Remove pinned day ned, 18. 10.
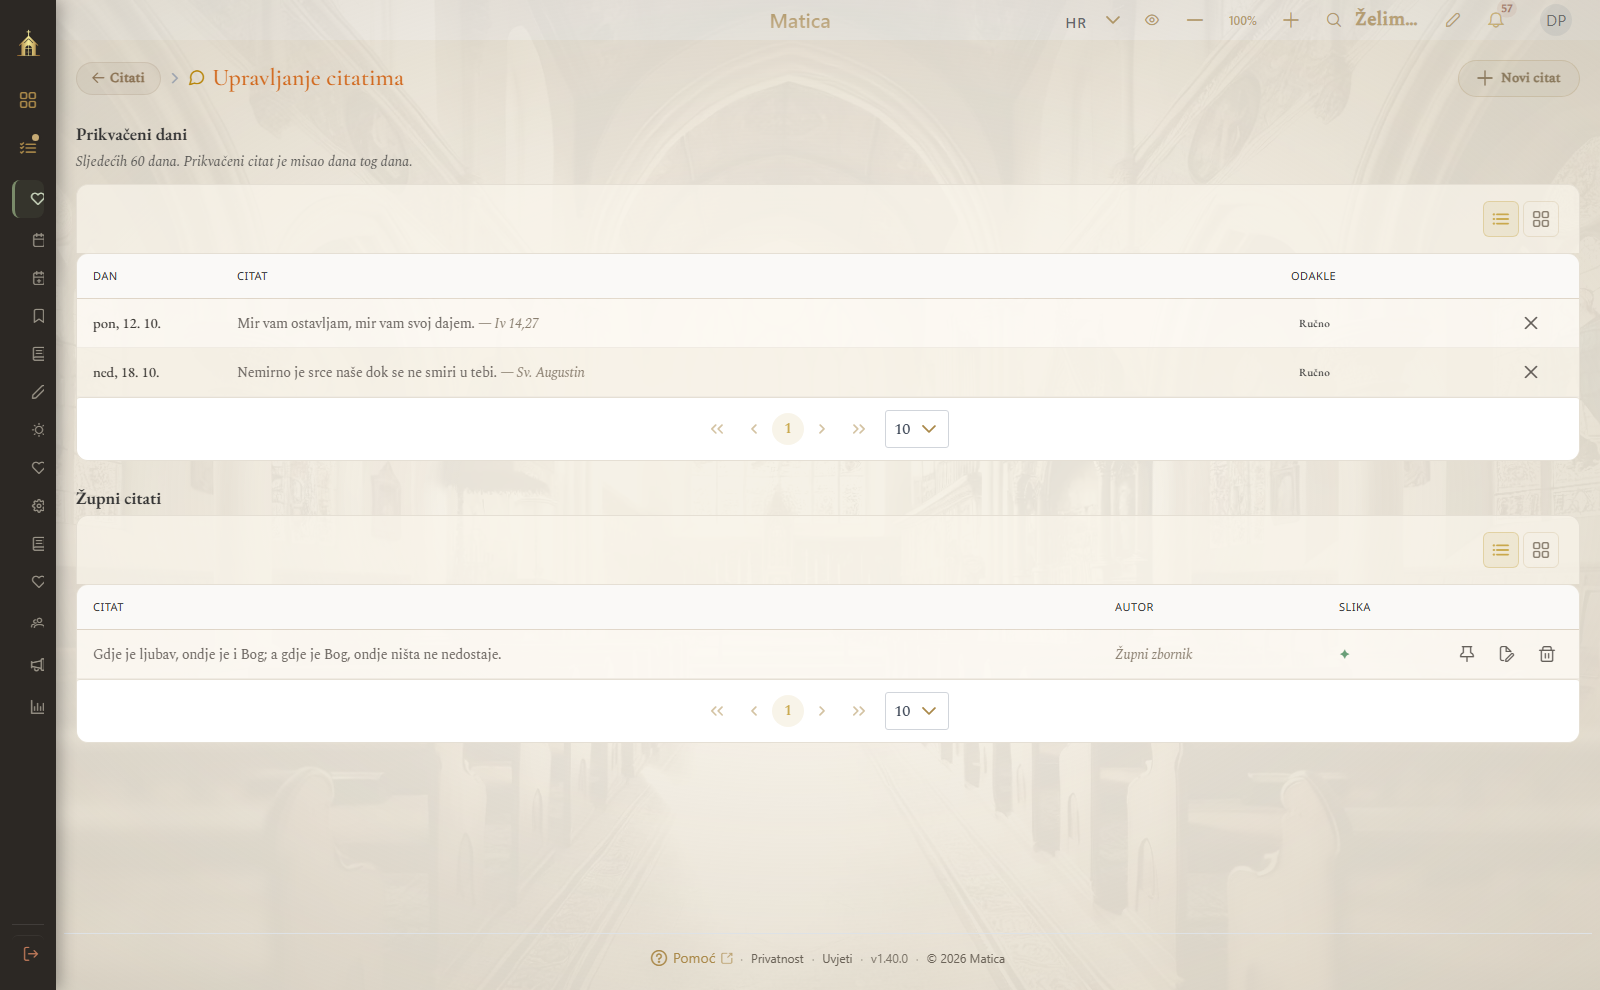The image size is (1600, 990). (1531, 372)
